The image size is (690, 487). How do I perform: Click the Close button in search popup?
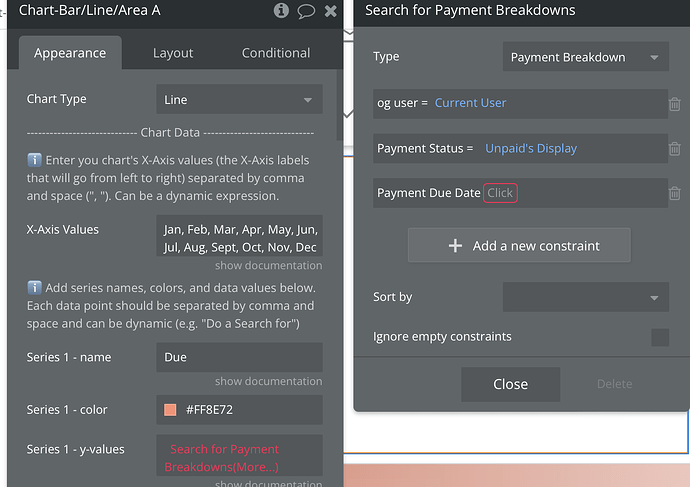(x=510, y=384)
